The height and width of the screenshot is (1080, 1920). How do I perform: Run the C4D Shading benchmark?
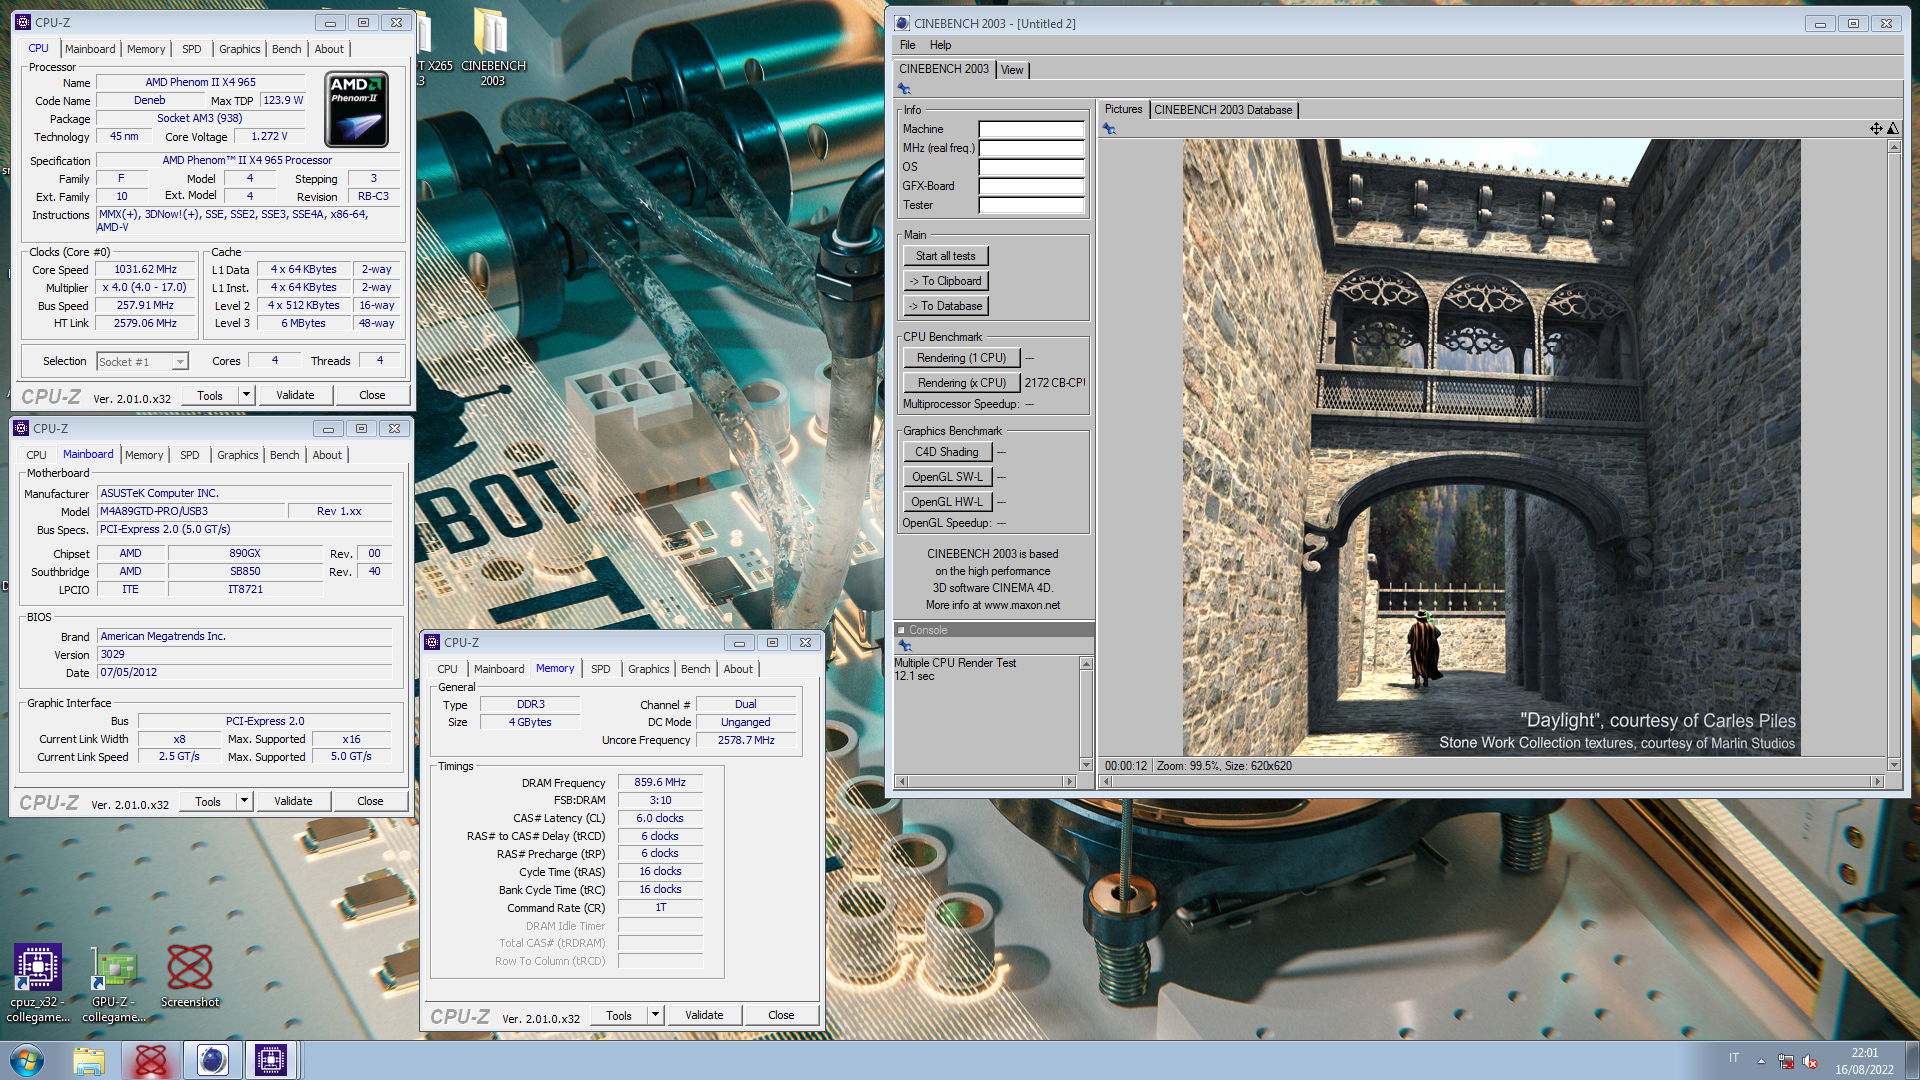pyautogui.click(x=947, y=452)
